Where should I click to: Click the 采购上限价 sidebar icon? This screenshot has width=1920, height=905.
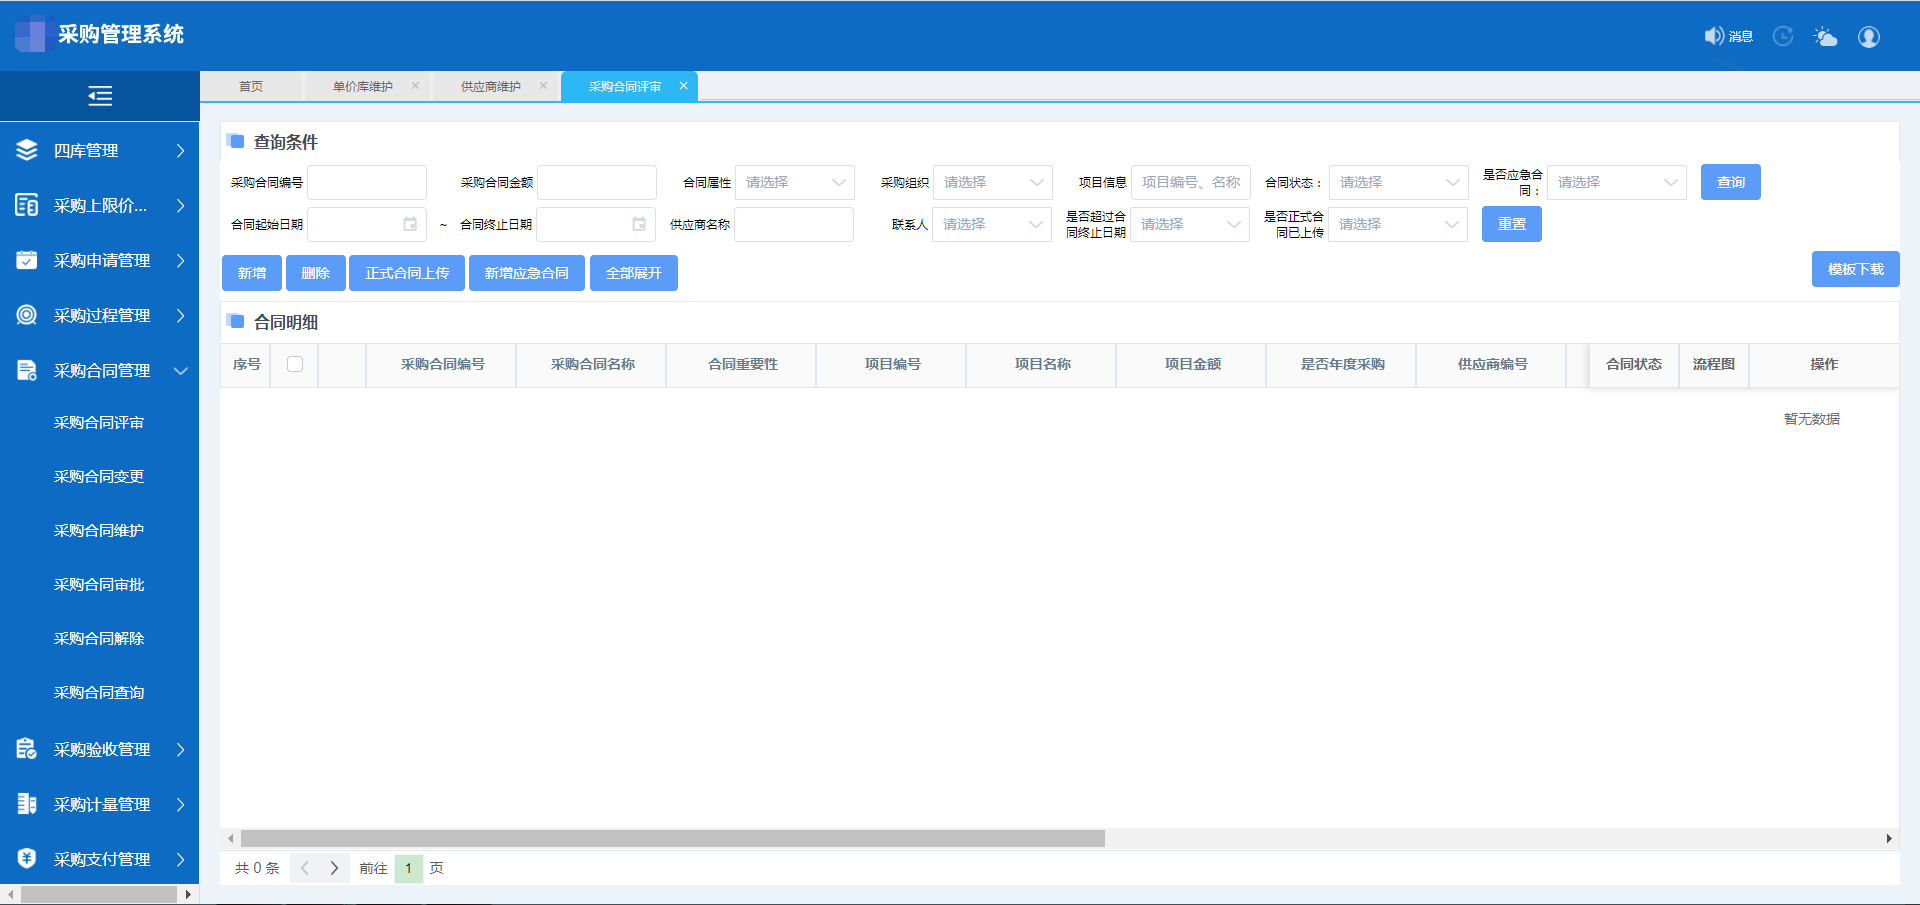click(x=27, y=205)
